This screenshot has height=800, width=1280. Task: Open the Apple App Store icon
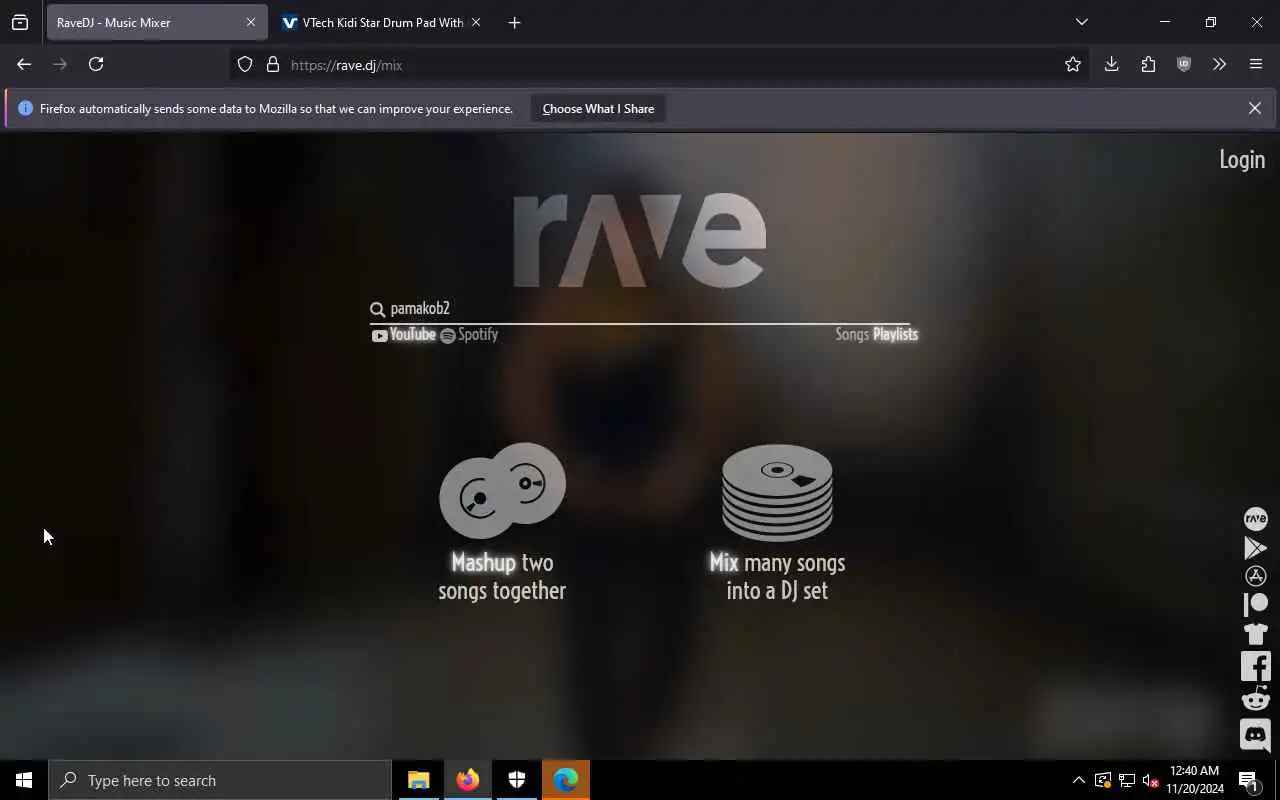click(1255, 576)
